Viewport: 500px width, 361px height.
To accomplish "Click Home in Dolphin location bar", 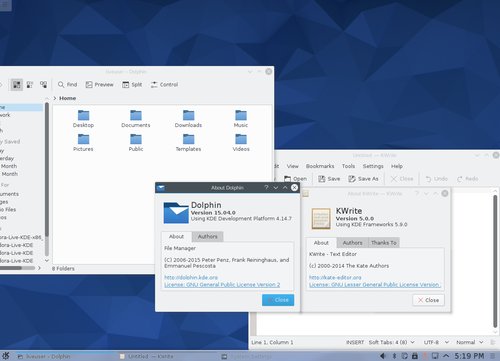I will coord(68,98).
